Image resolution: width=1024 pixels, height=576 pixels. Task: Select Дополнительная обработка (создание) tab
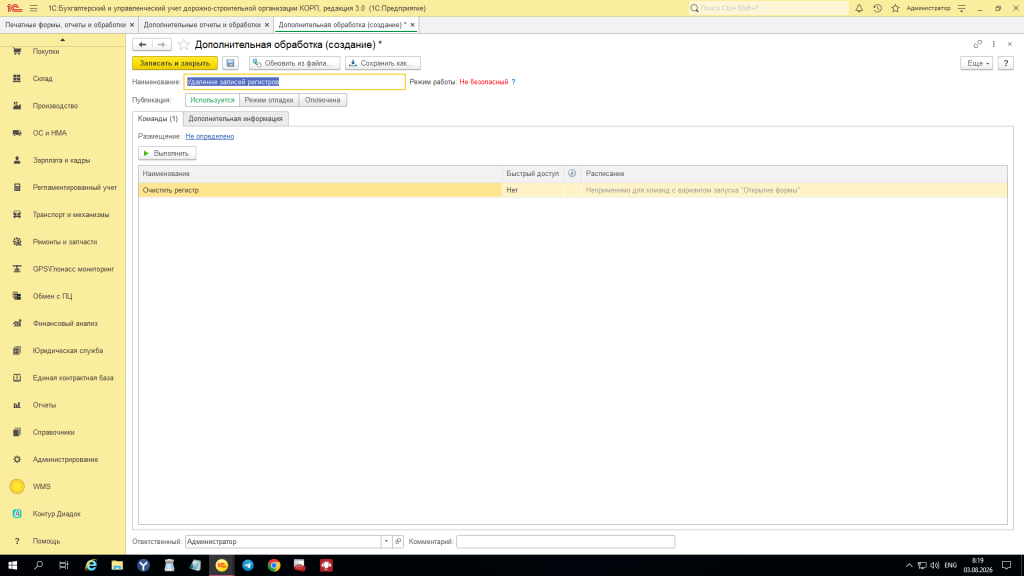[342, 25]
